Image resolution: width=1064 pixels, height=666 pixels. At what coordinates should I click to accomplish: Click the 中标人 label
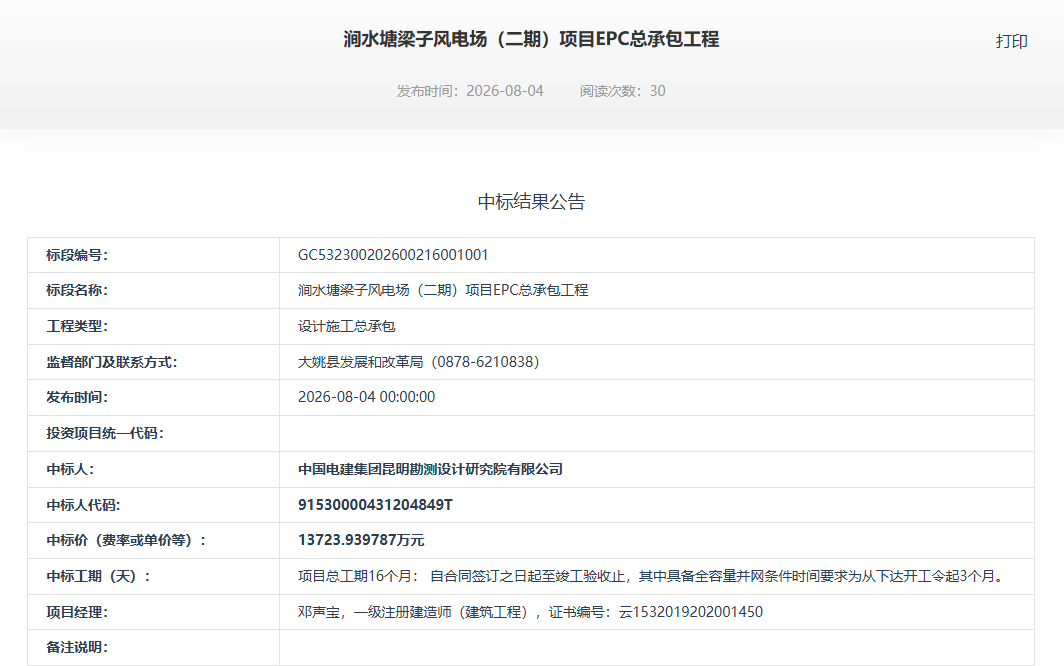pyautogui.click(x=70, y=469)
